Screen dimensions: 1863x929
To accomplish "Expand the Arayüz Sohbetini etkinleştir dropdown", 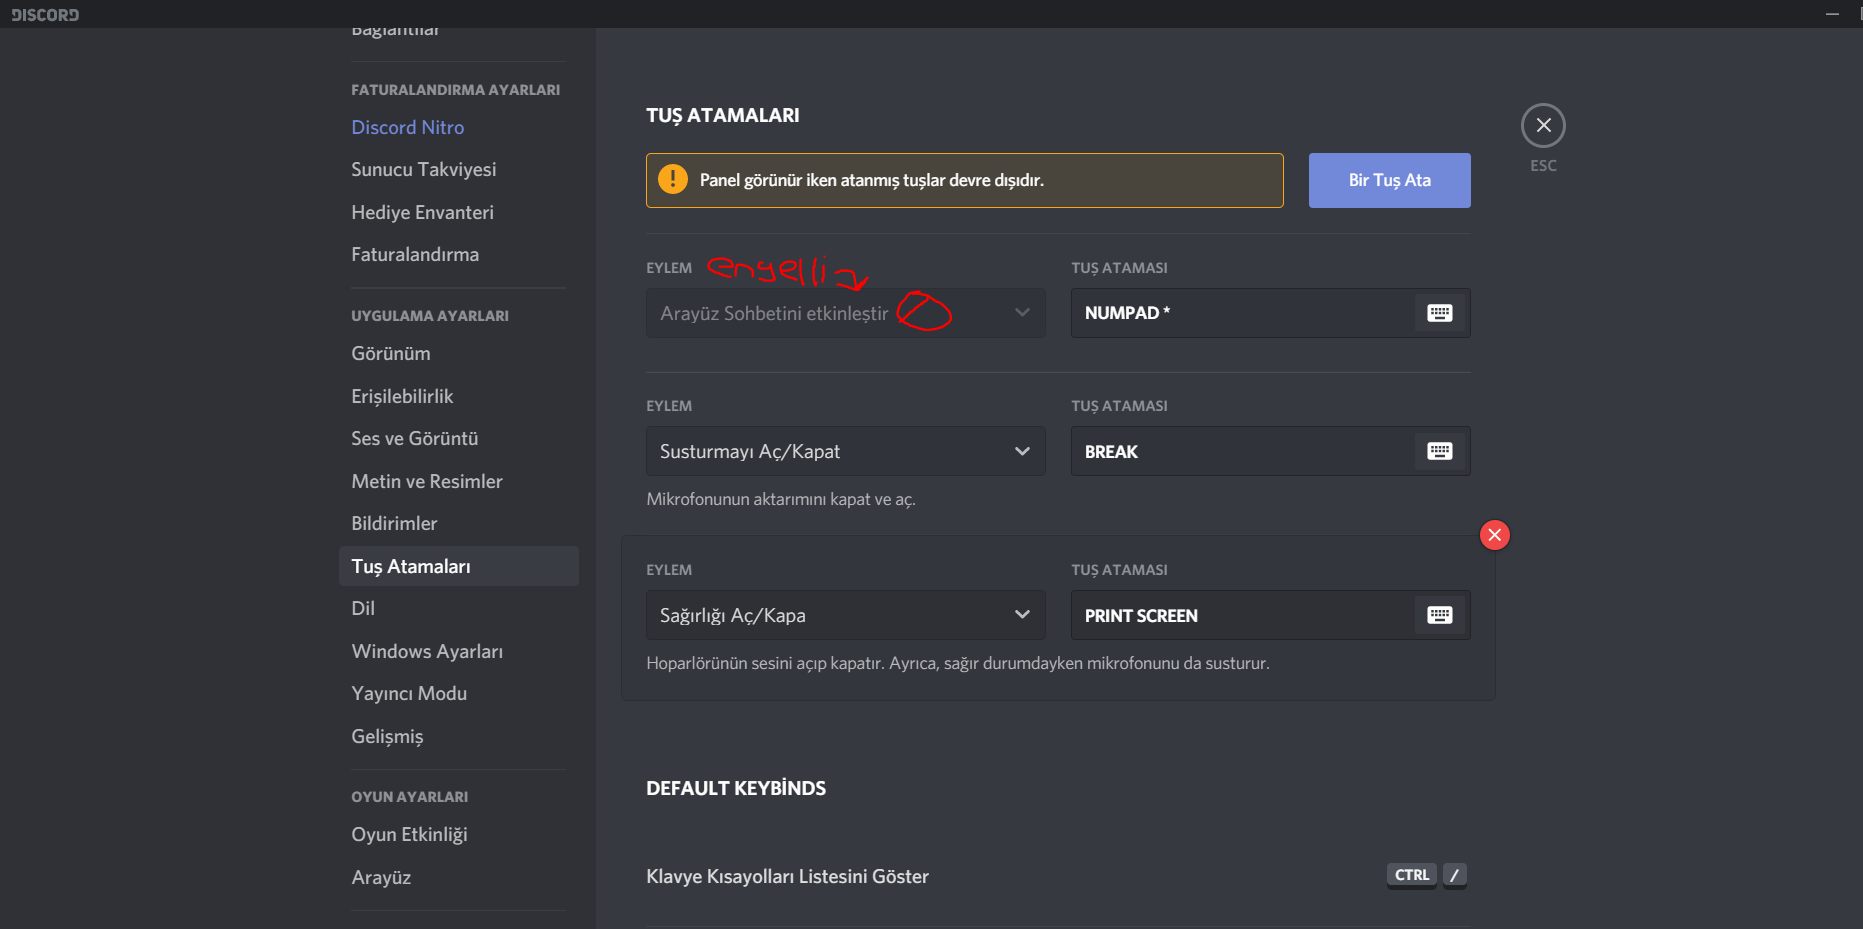I will coord(1021,313).
